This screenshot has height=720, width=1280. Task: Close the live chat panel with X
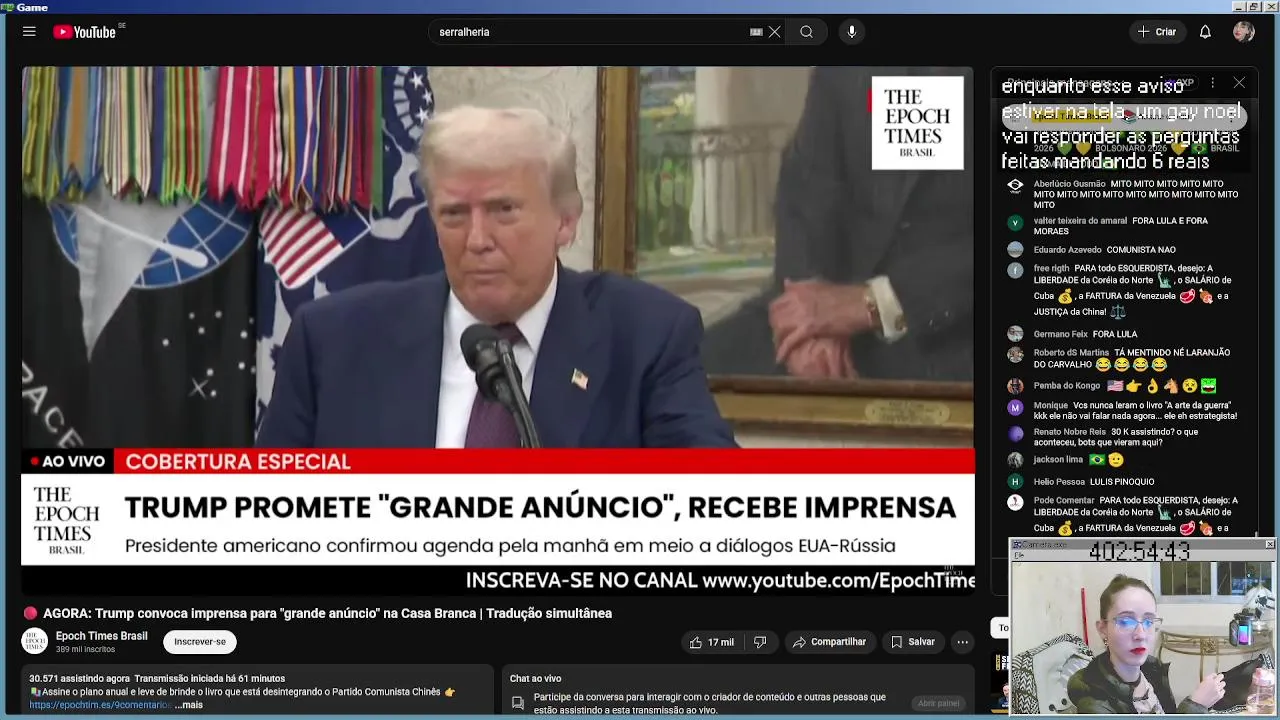[1239, 83]
